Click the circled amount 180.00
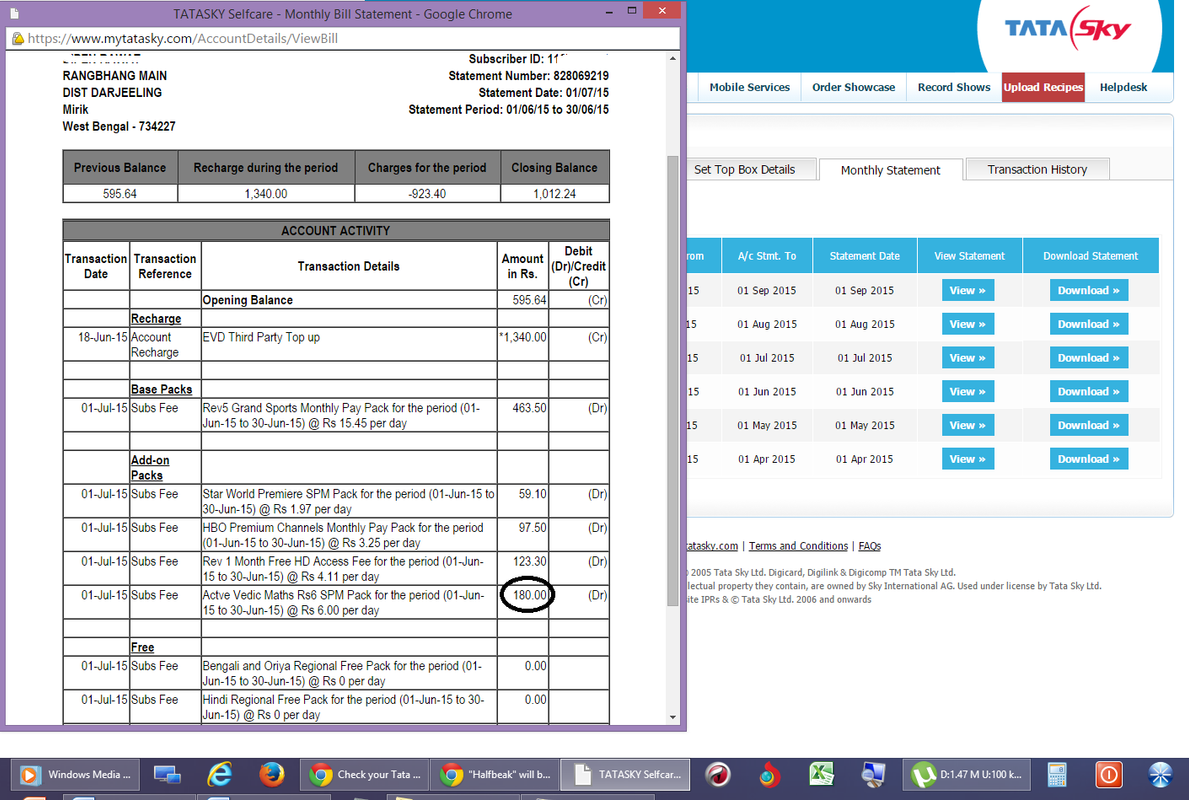The image size is (1189, 800). click(x=529, y=595)
